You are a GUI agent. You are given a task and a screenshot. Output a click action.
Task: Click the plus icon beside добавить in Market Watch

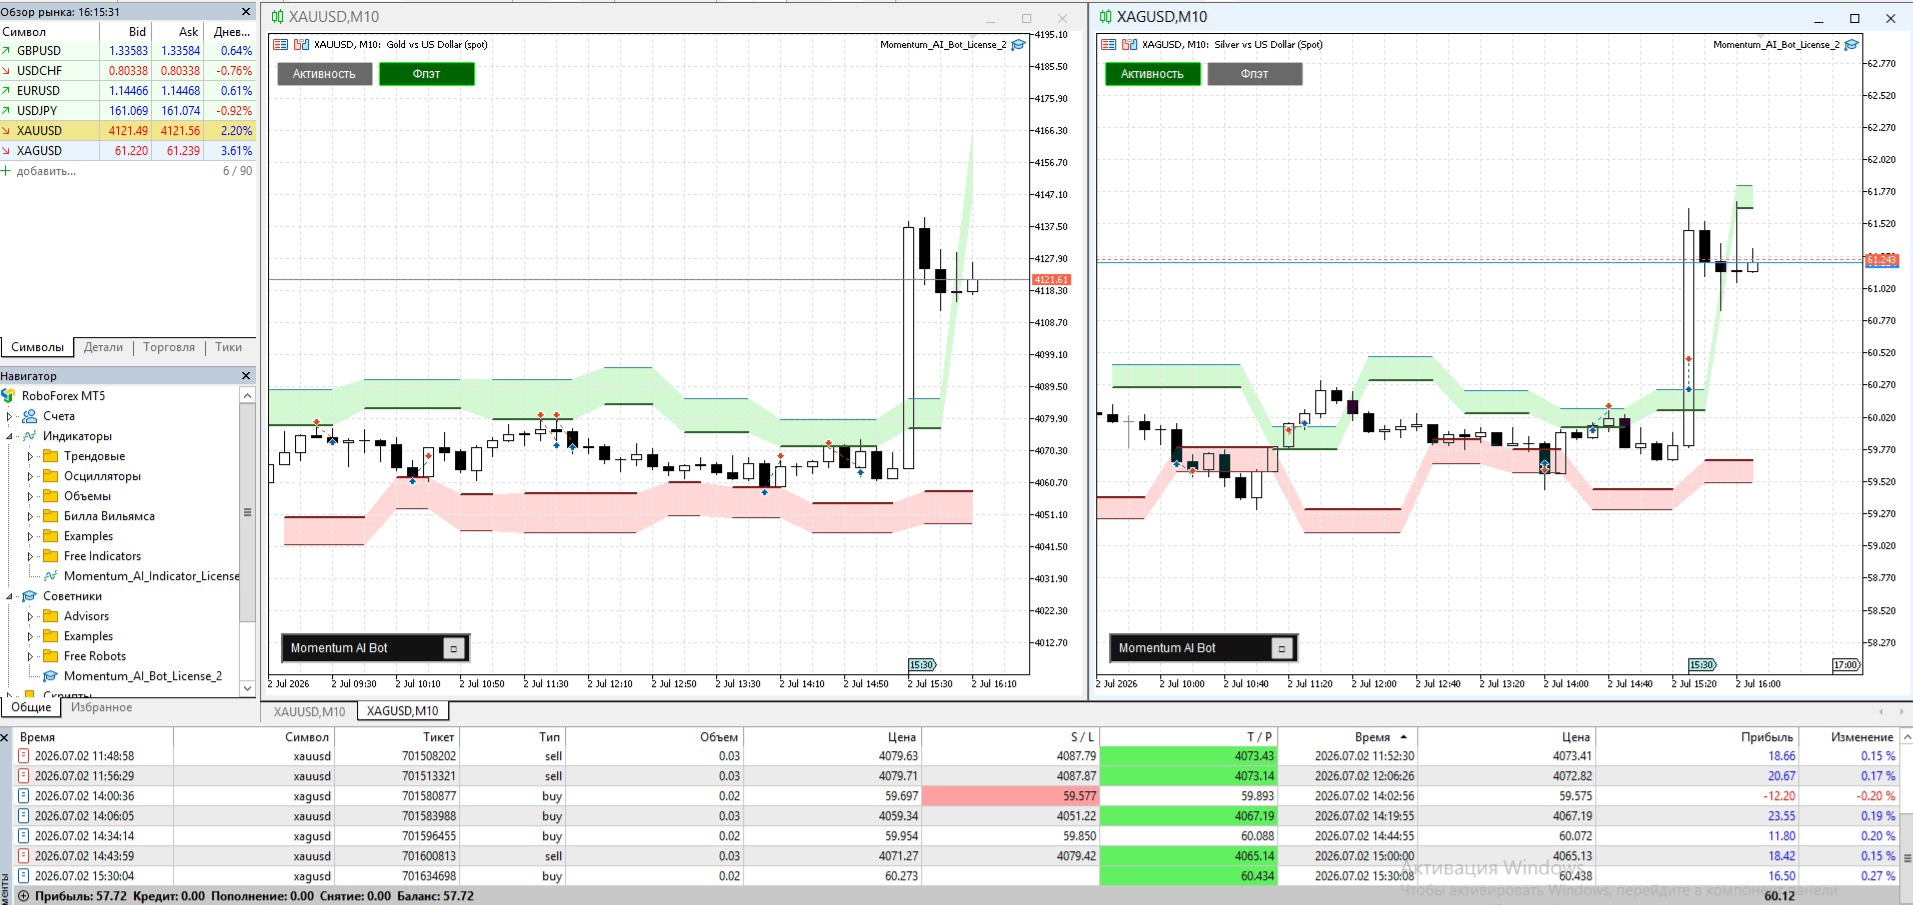pyautogui.click(x=6, y=171)
